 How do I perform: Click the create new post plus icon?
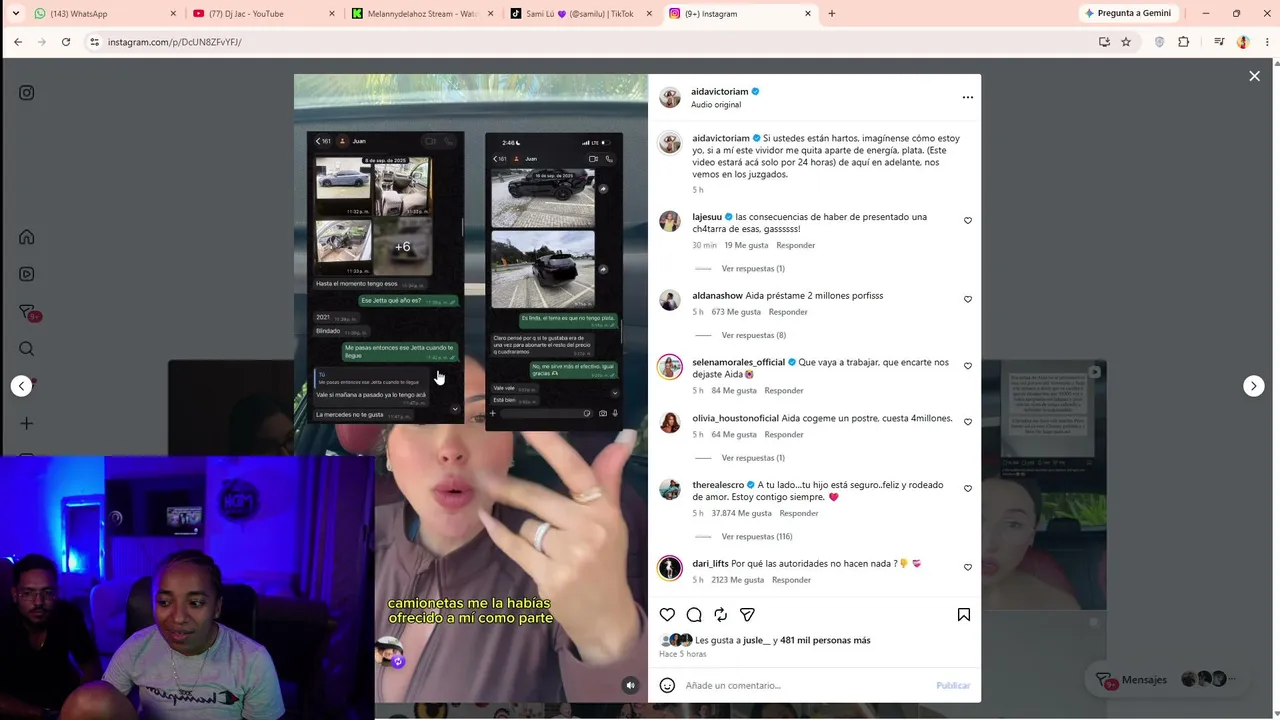tap(27, 423)
